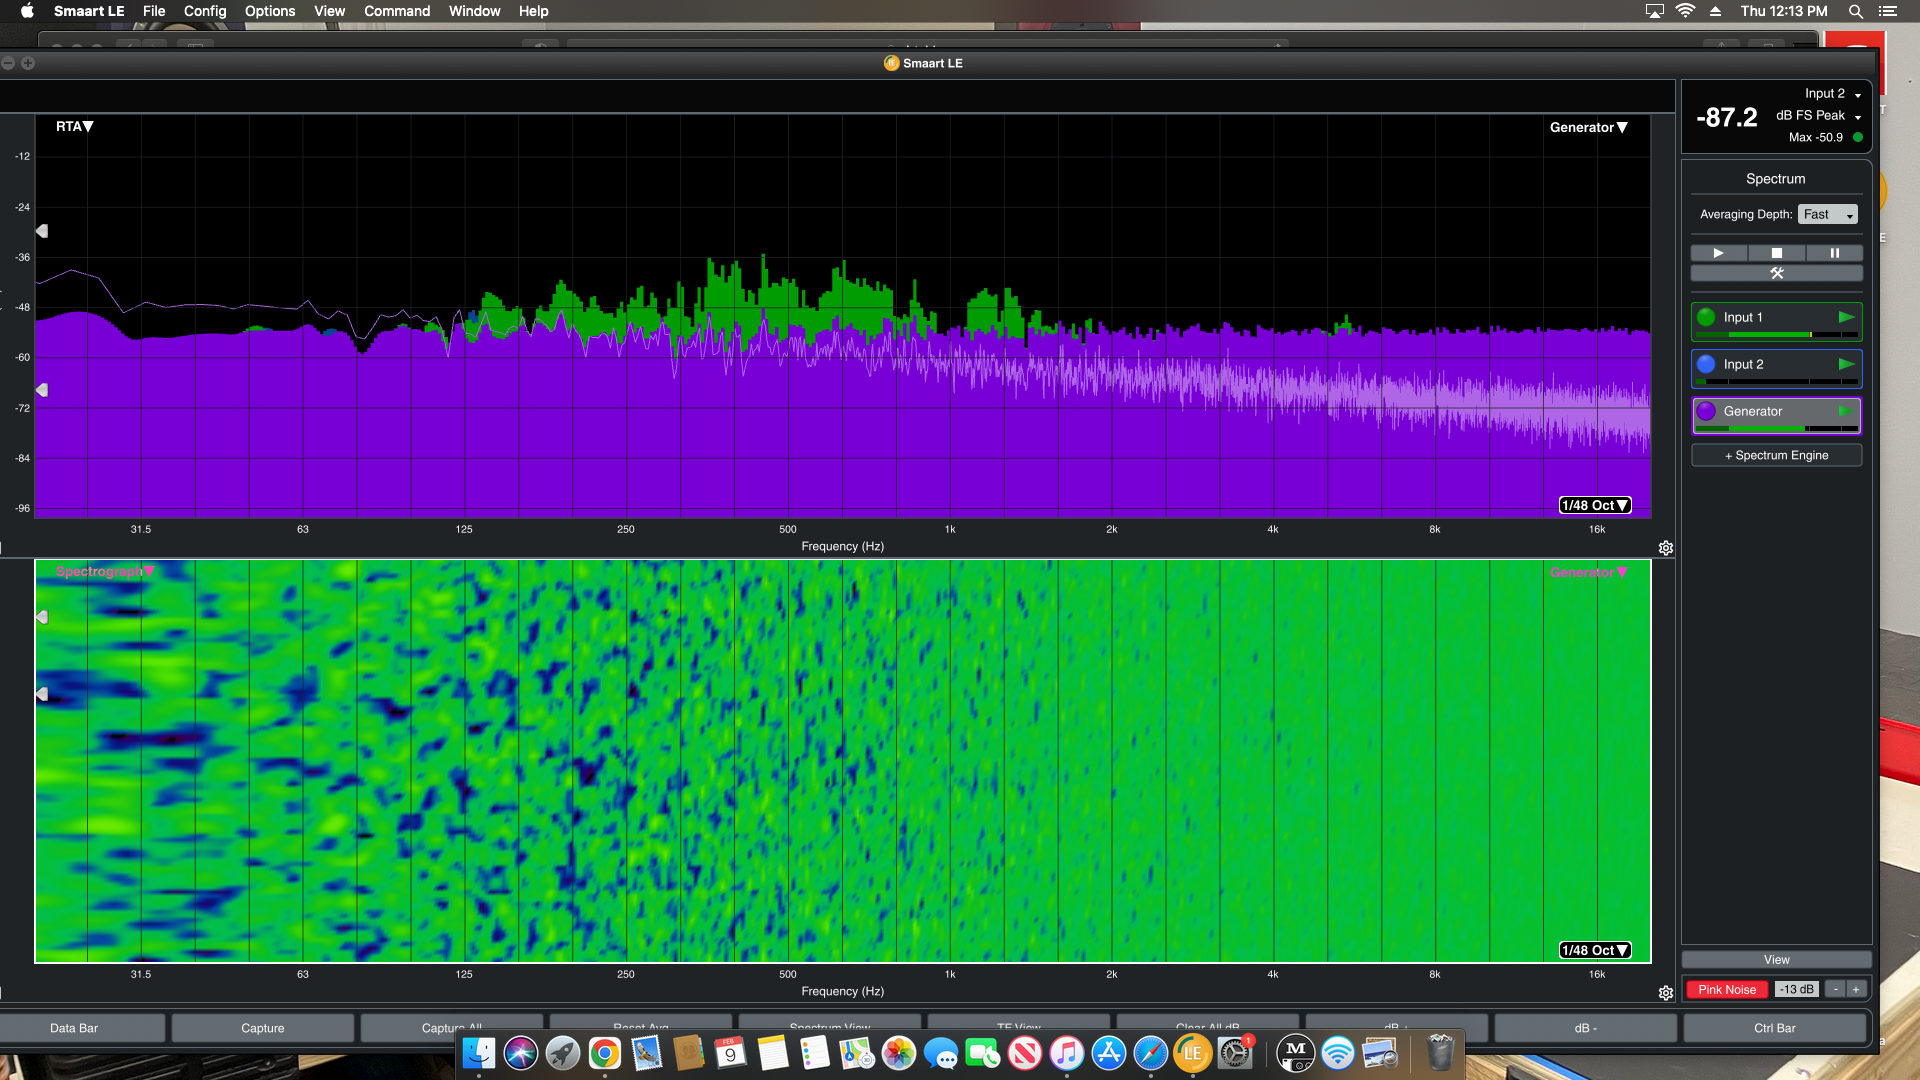Image resolution: width=1920 pixels, height=1080 pixels.
Task: Toggle the Input 1 engine run arrow
Action: tap(1846, 317)
